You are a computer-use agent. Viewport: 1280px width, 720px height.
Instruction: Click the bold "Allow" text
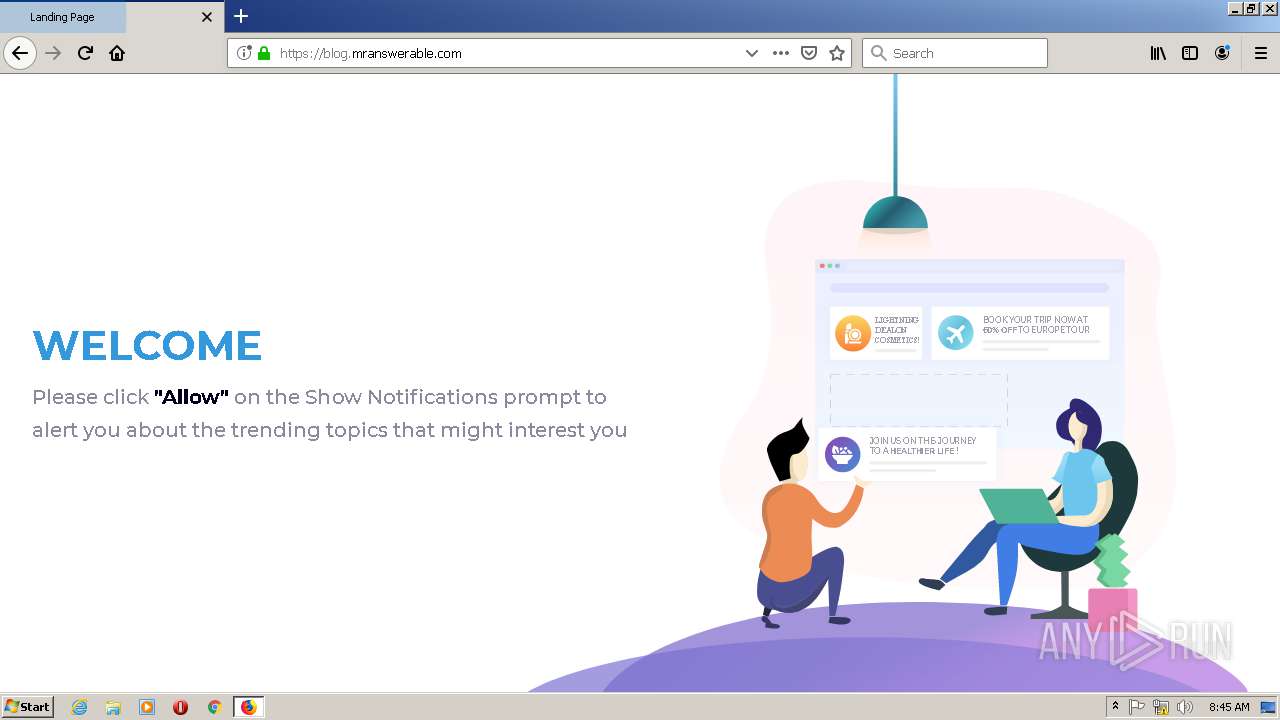[191, 397]
